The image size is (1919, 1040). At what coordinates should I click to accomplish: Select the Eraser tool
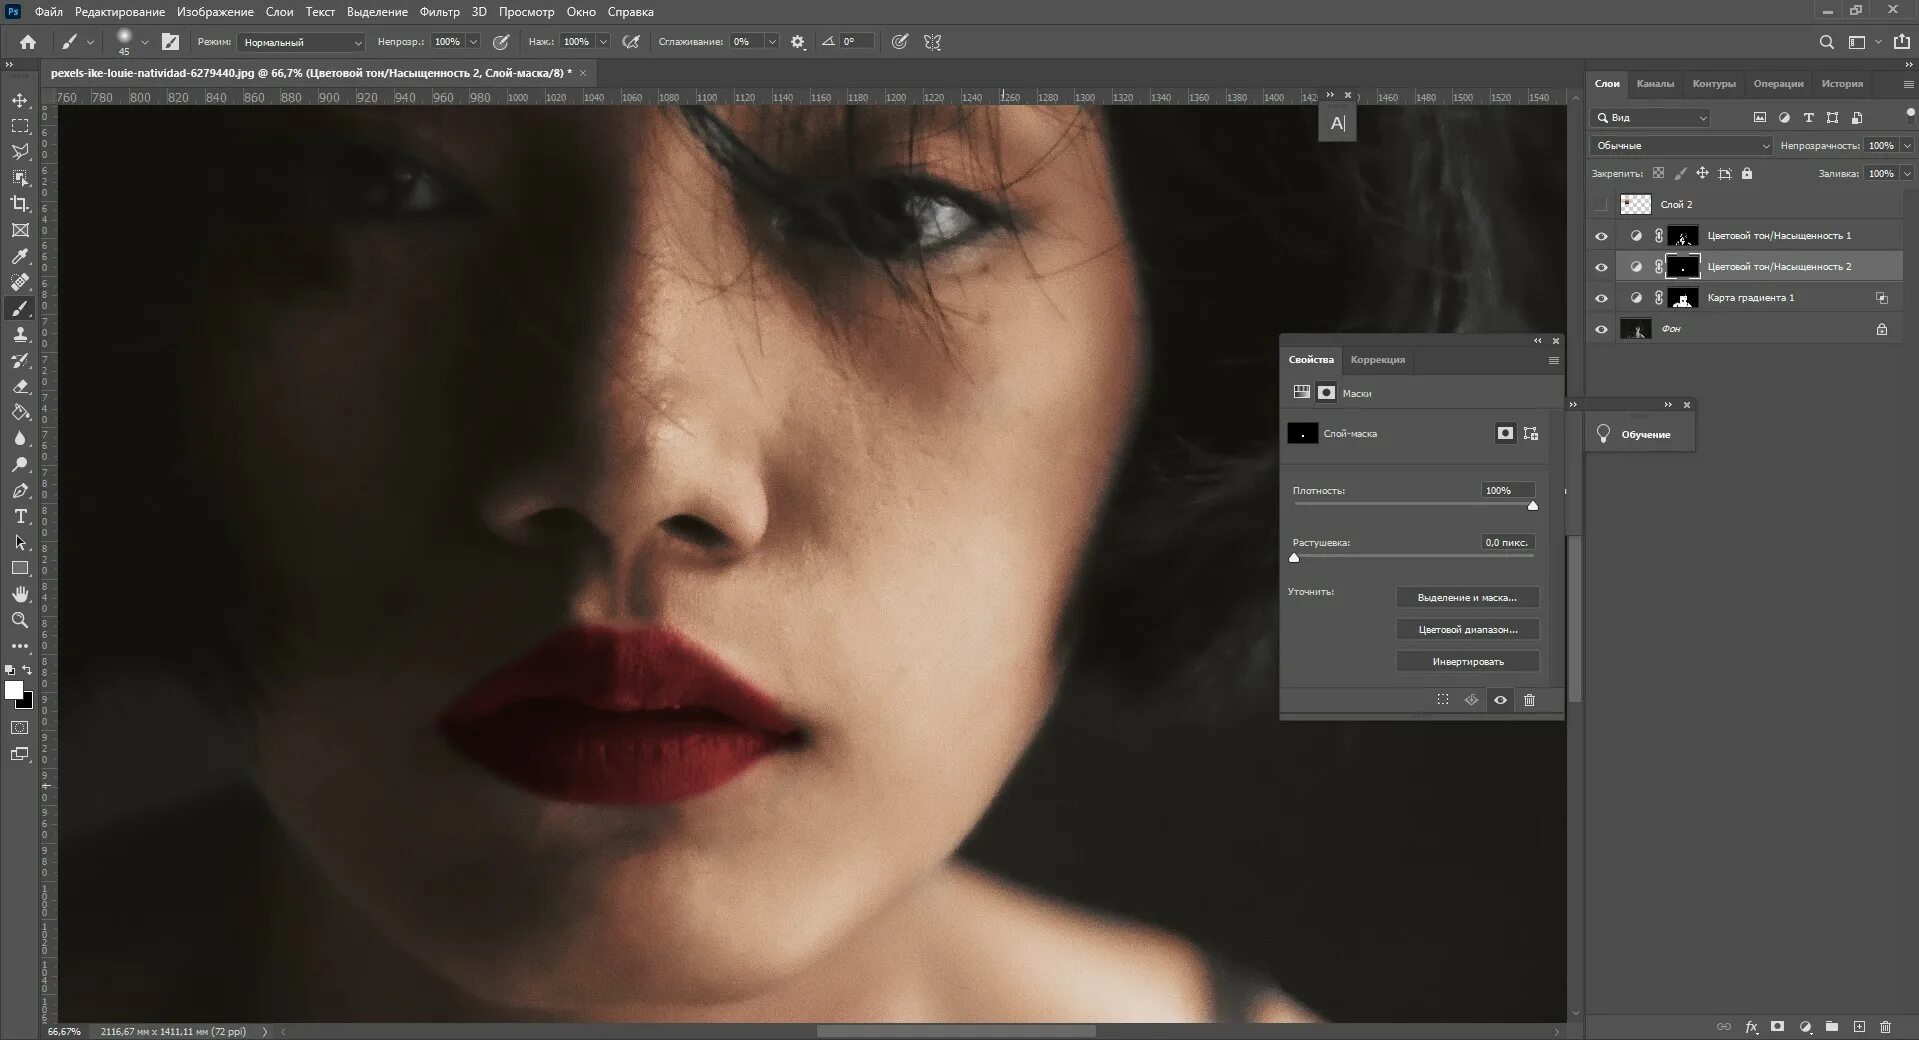[x=20, y=387]
